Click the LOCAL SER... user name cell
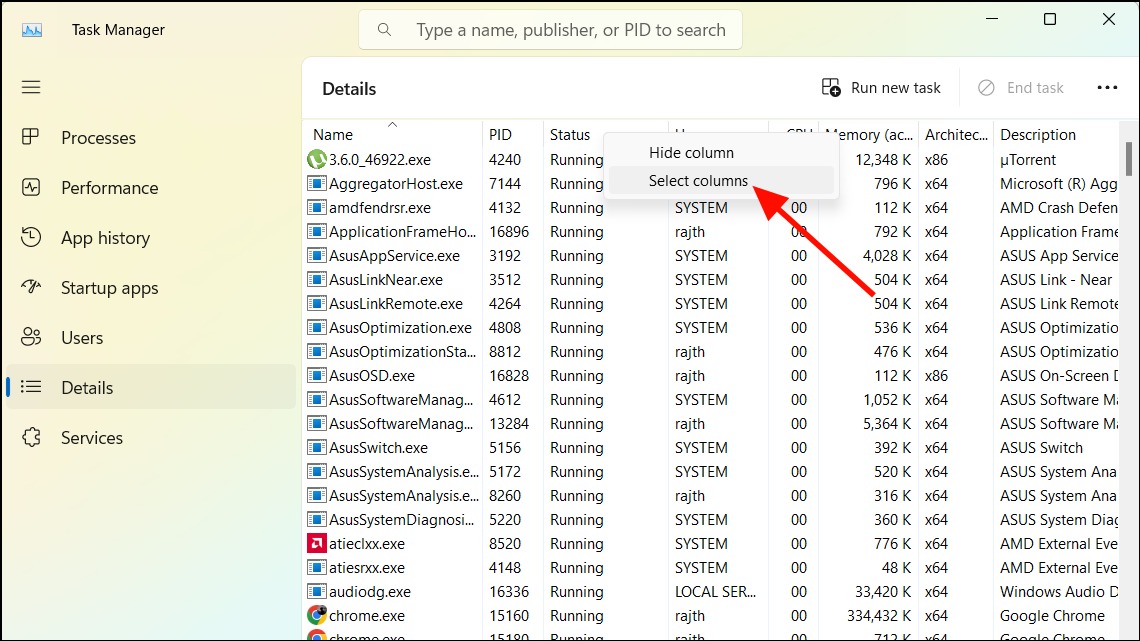 pos(715,592)
